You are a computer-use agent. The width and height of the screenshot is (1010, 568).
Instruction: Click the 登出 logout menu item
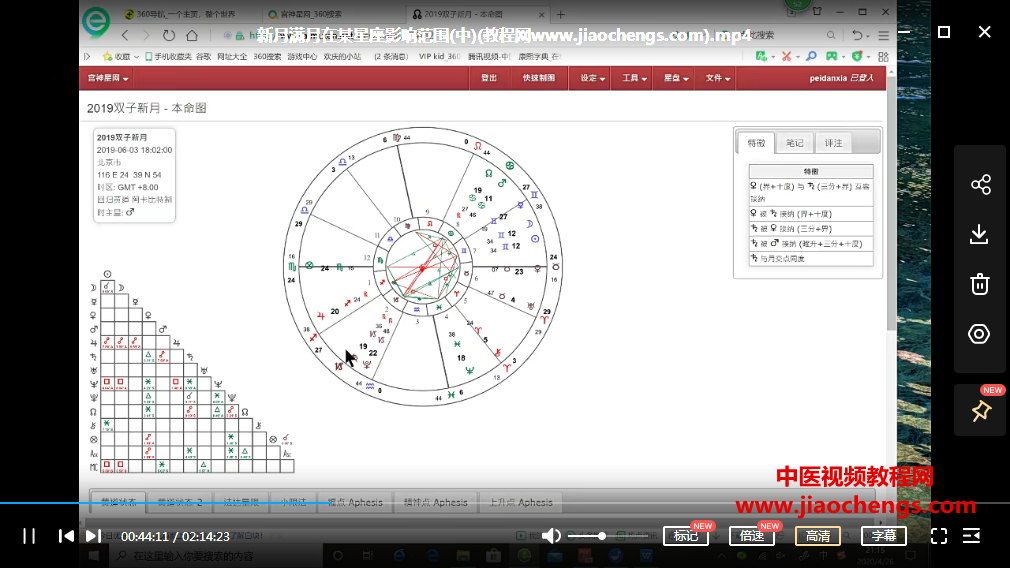pyautogui.click(x=489, y=78)
